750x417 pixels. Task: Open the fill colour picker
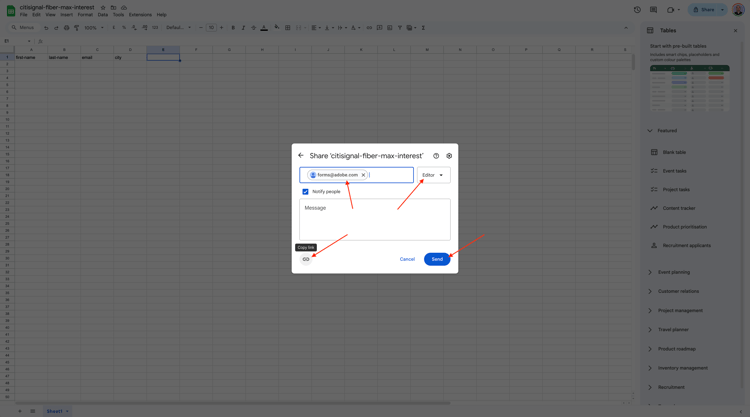pyautogui.click(x=277, y=28)
